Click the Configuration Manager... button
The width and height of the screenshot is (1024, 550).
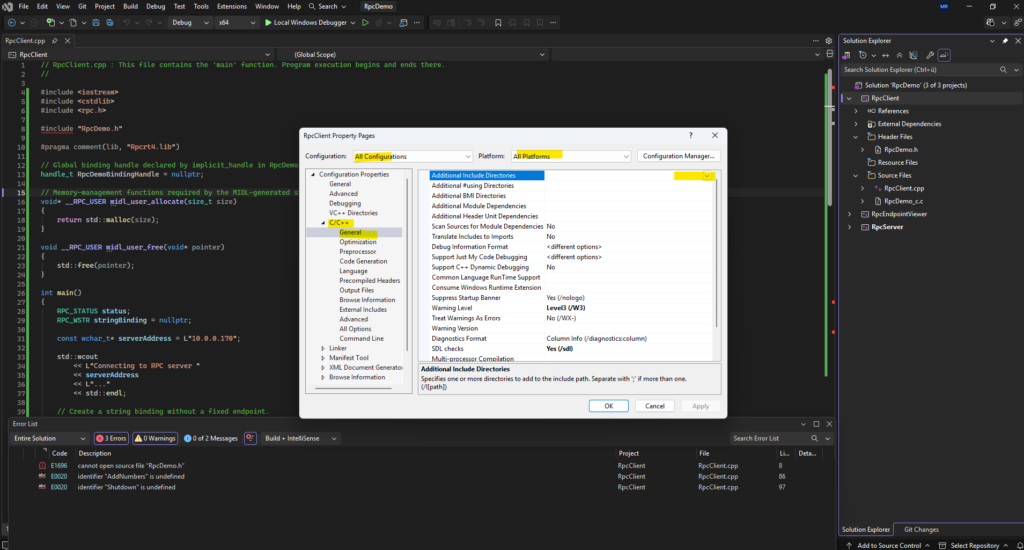coord(679,156)
